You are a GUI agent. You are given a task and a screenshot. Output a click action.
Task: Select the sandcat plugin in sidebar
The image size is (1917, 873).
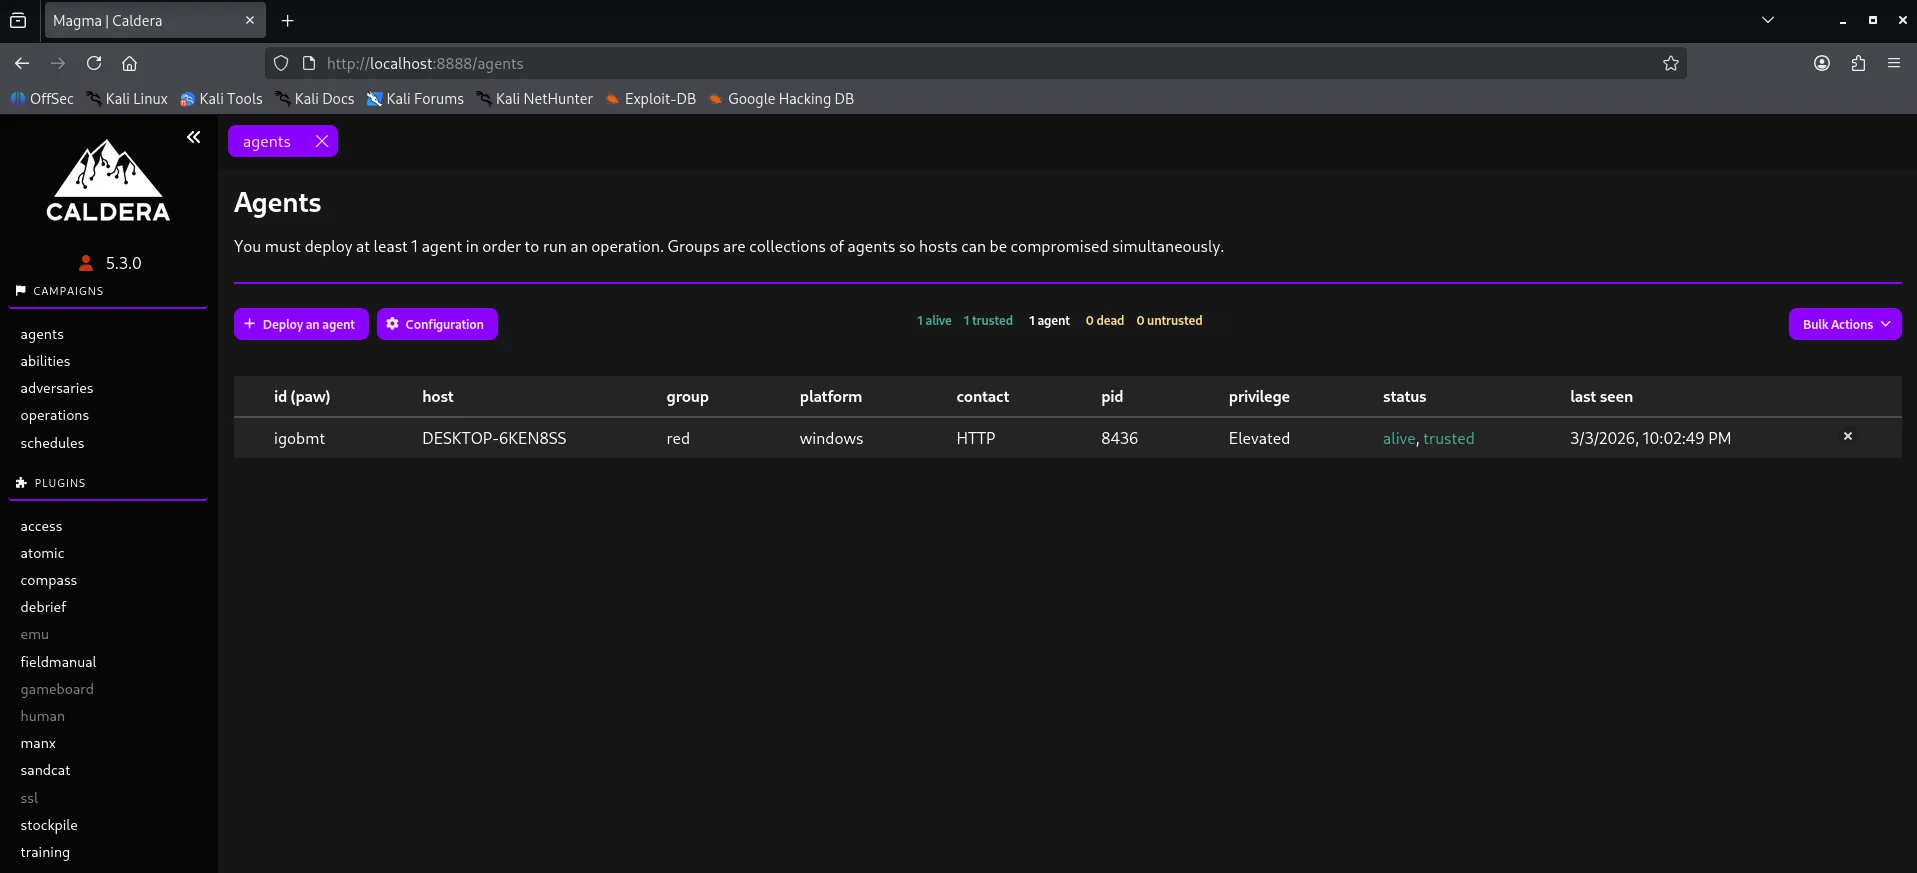46,770
